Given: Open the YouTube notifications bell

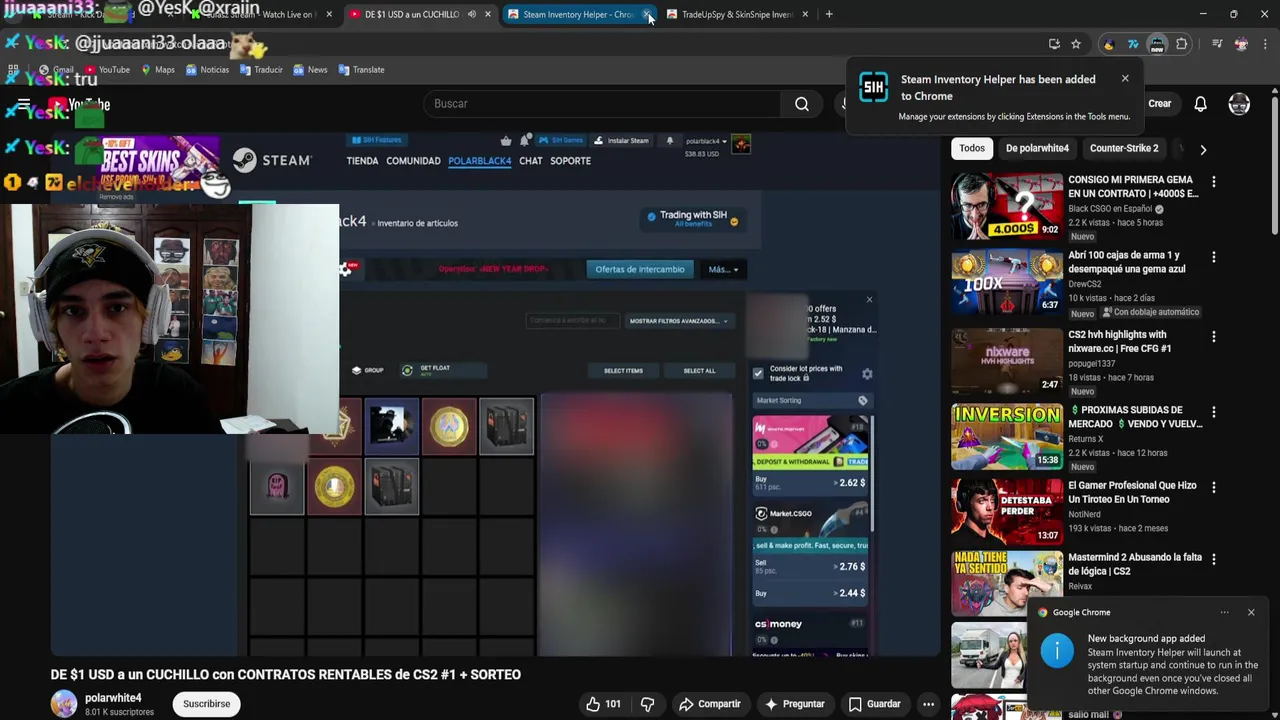Looking at the screenshot, I should pyautogui.click(x=1200, y=104).
